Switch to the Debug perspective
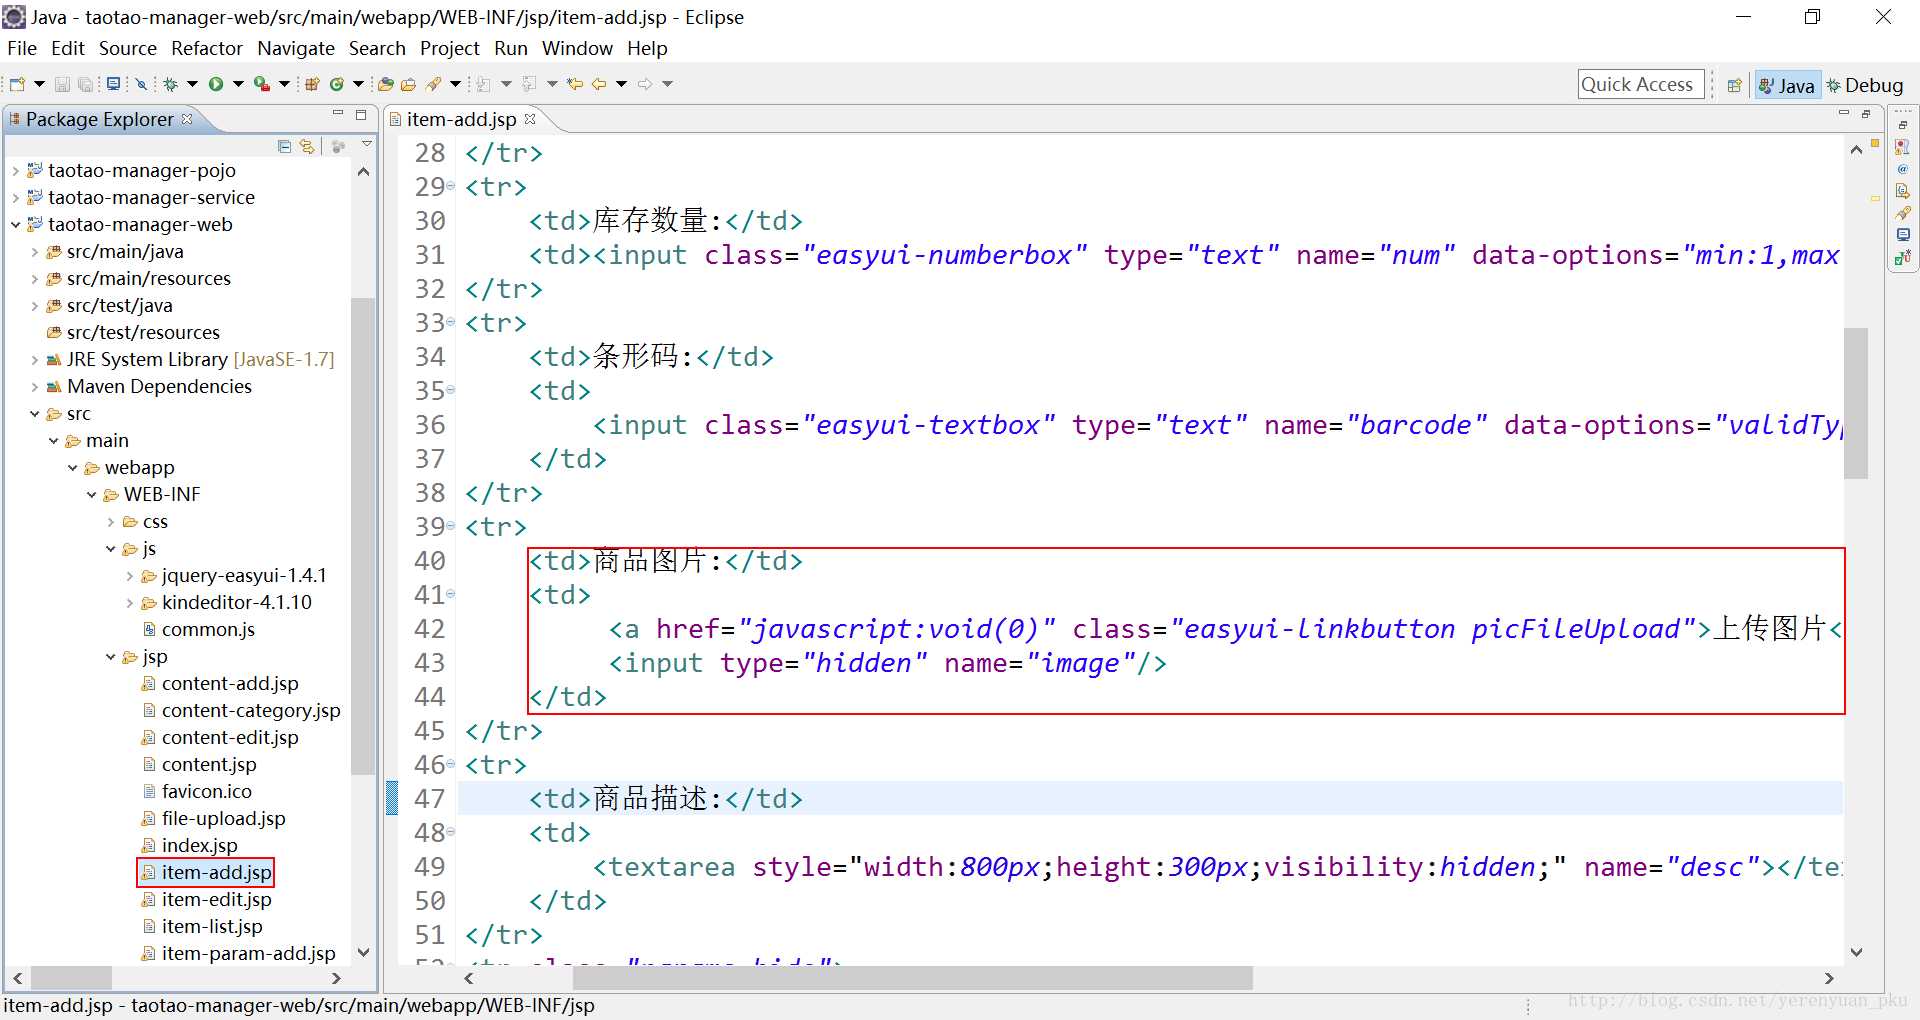This screenshot has height=1020, width=1920. (x=1865, y=86)
